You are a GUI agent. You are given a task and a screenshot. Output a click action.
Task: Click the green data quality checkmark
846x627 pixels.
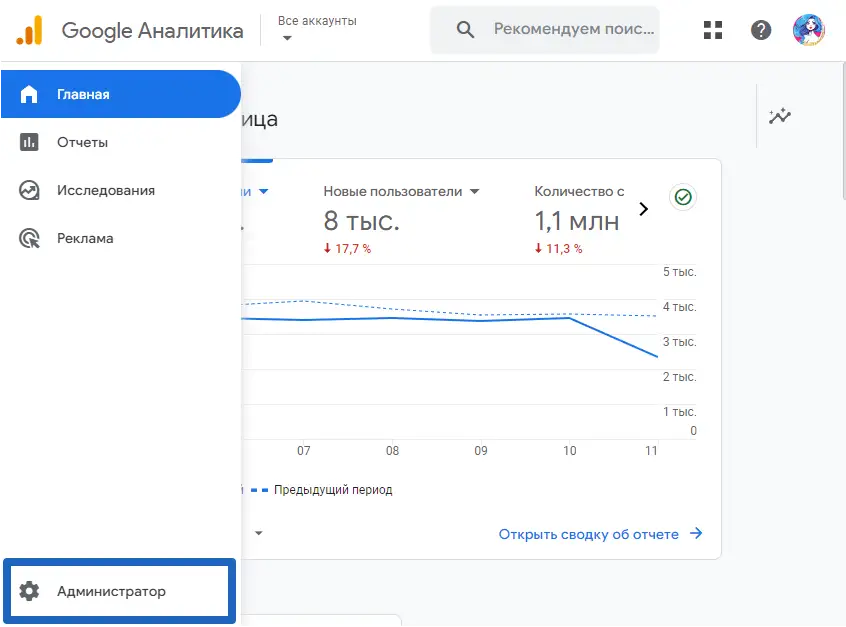point(683,197)
